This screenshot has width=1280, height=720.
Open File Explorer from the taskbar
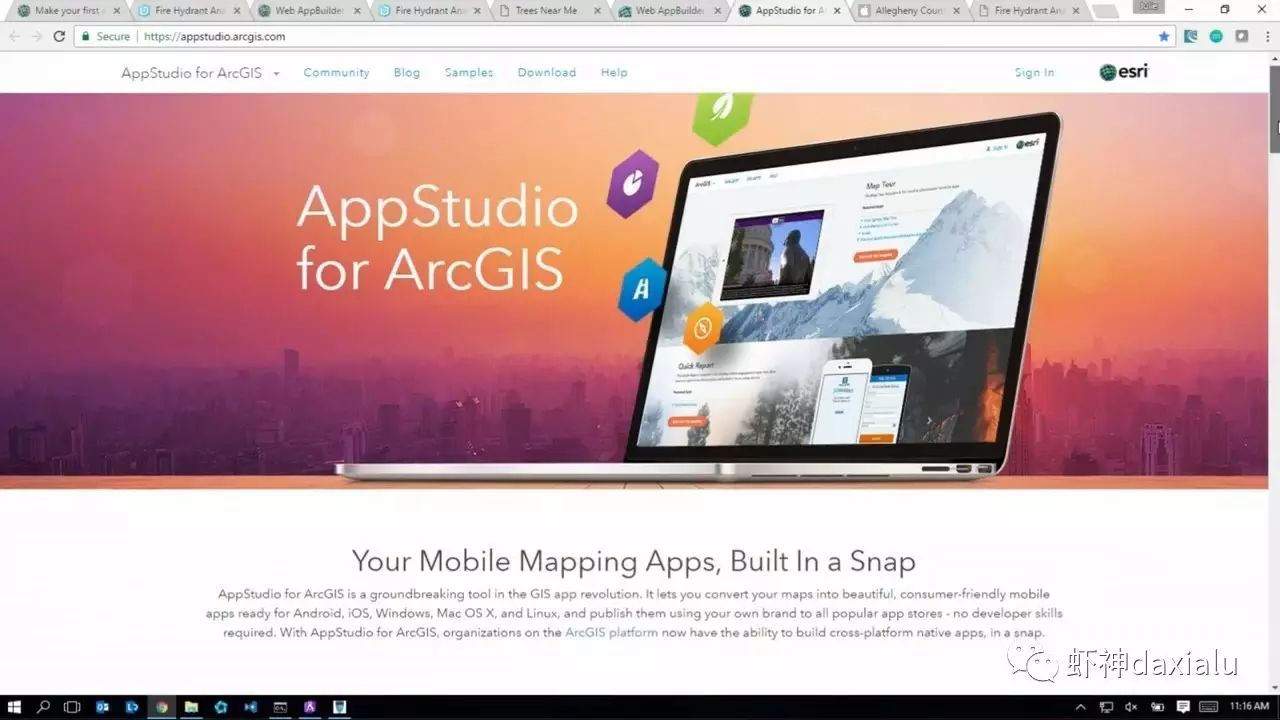point(191,707)
